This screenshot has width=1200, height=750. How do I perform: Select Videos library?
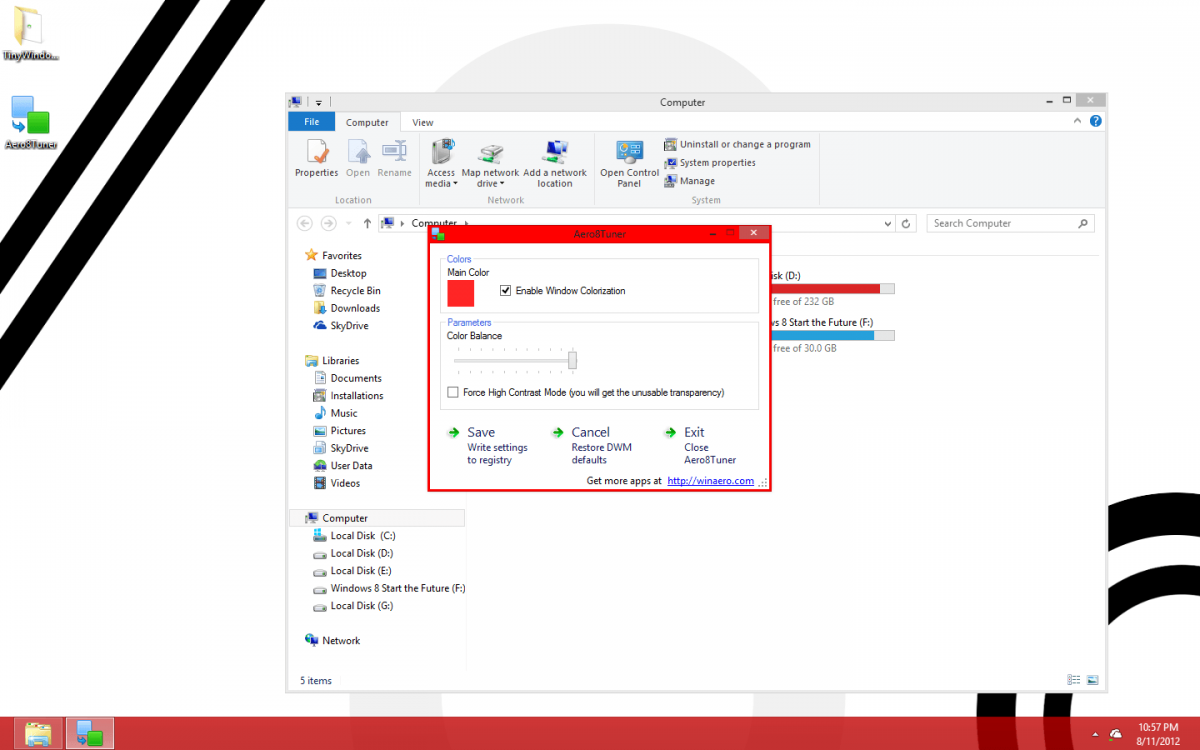[x=337, y=483]
